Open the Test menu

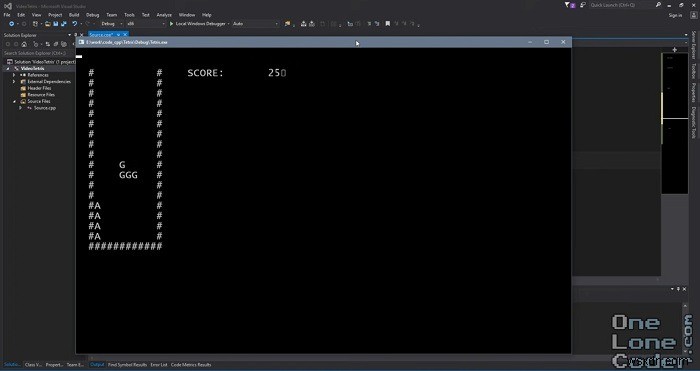[x=146, y=15]
